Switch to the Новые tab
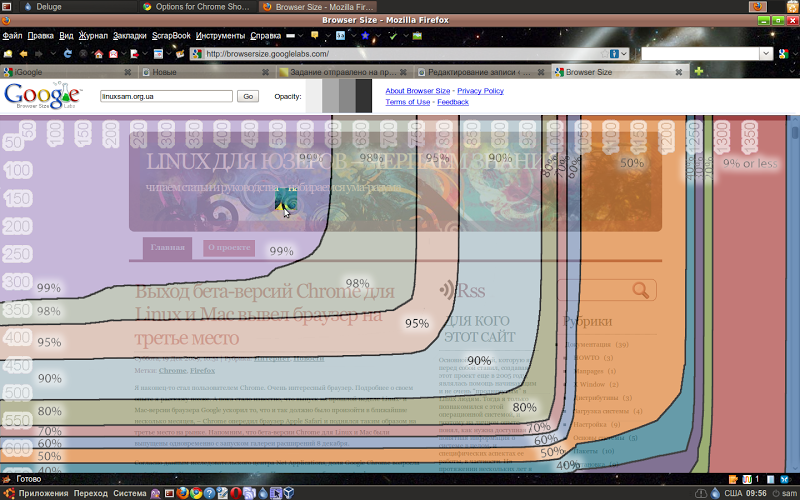The width and height of the screenshot is (800, 500). pyautogui.click(x=207, y=72)
